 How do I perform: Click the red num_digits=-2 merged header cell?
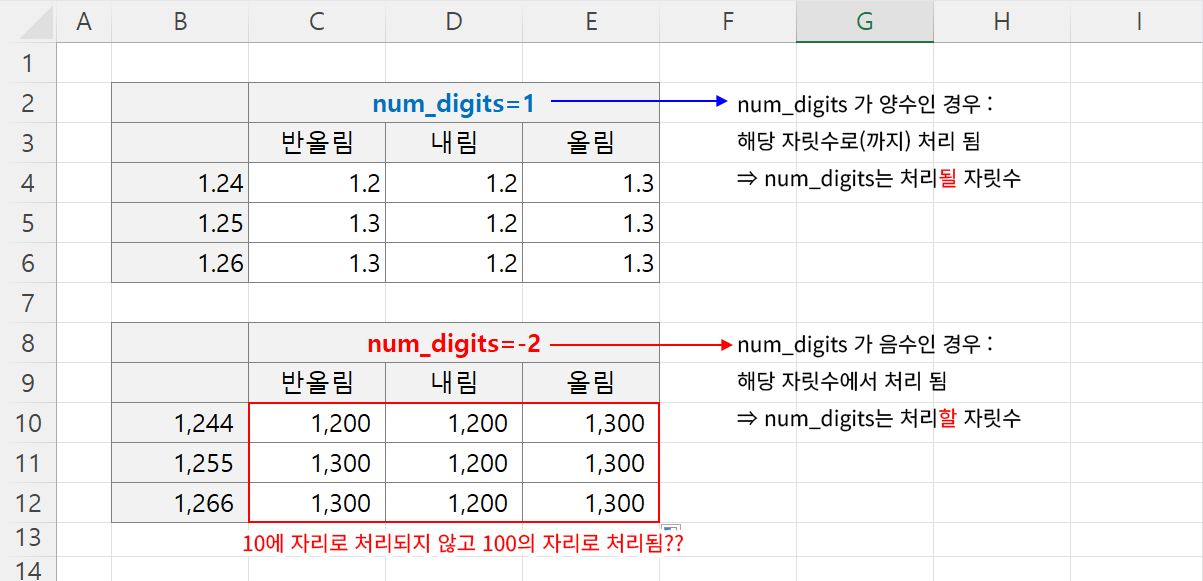coord(454,343)
